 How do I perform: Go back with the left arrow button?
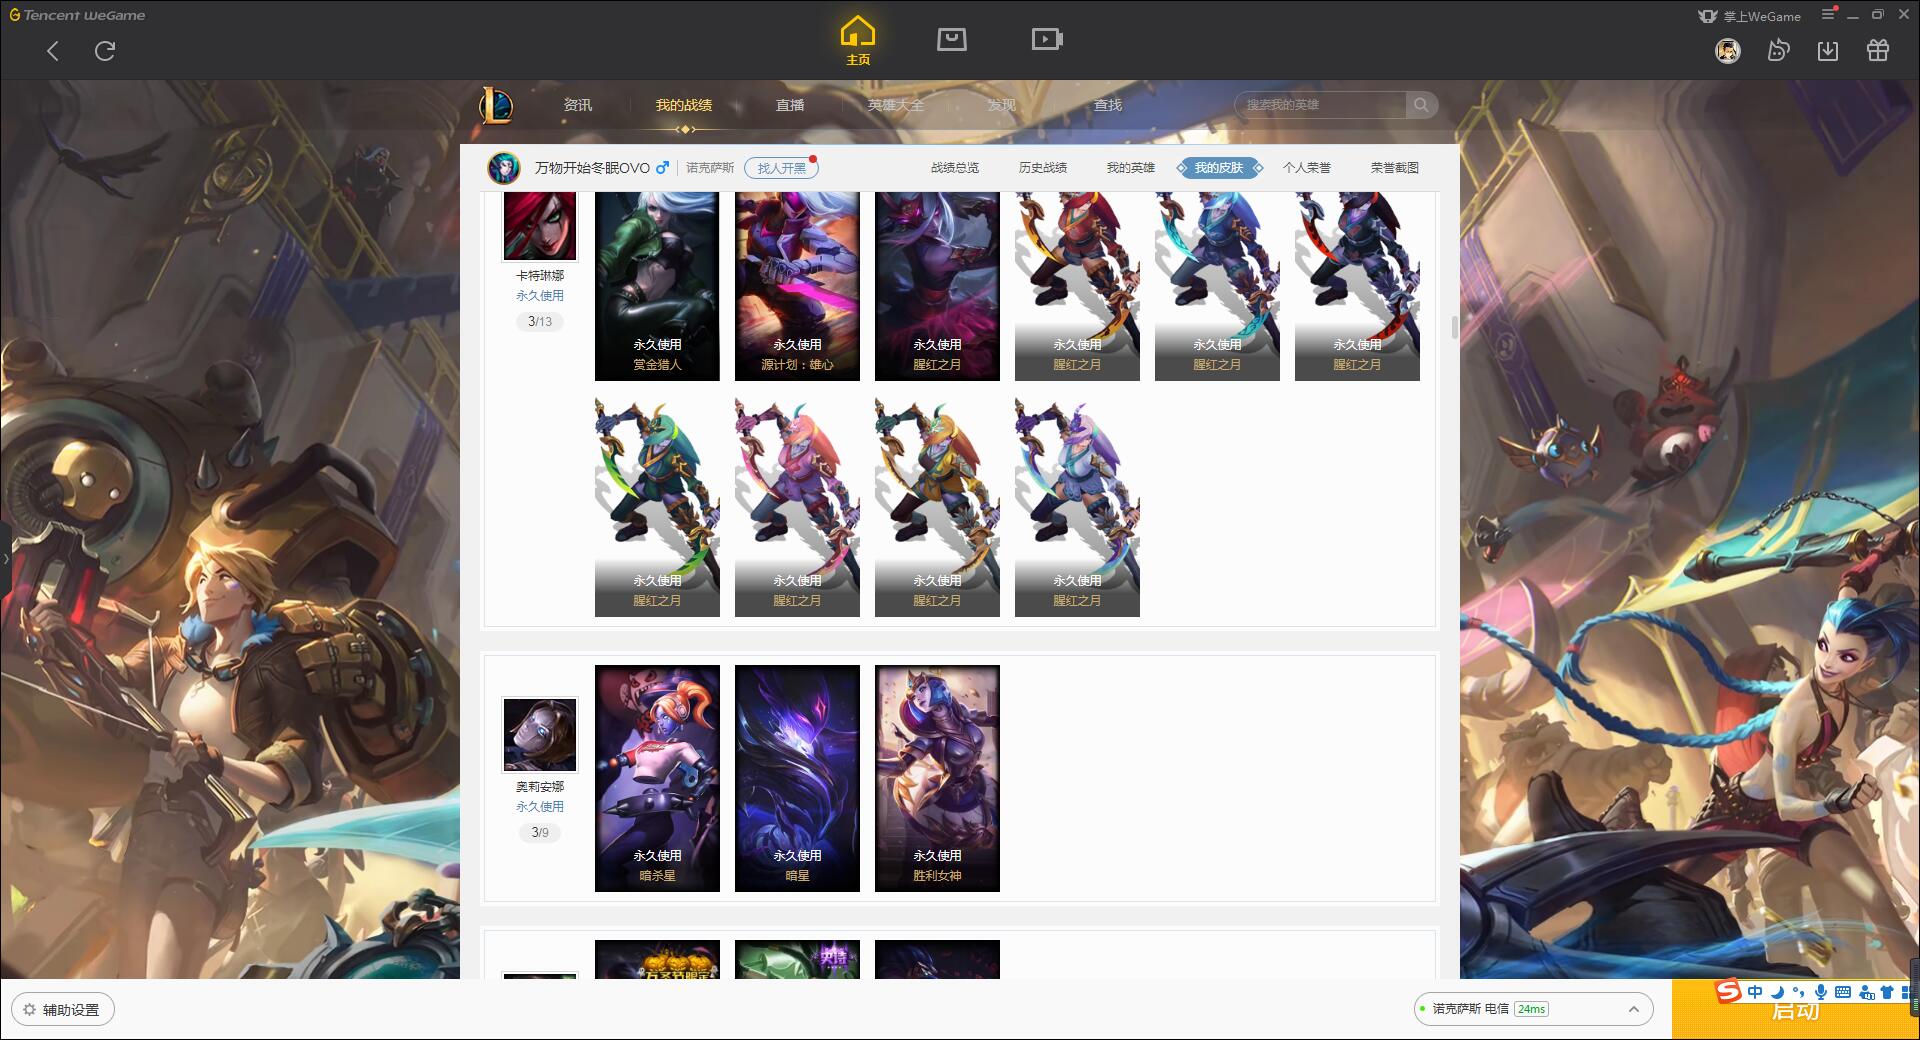tap(53, 51)
